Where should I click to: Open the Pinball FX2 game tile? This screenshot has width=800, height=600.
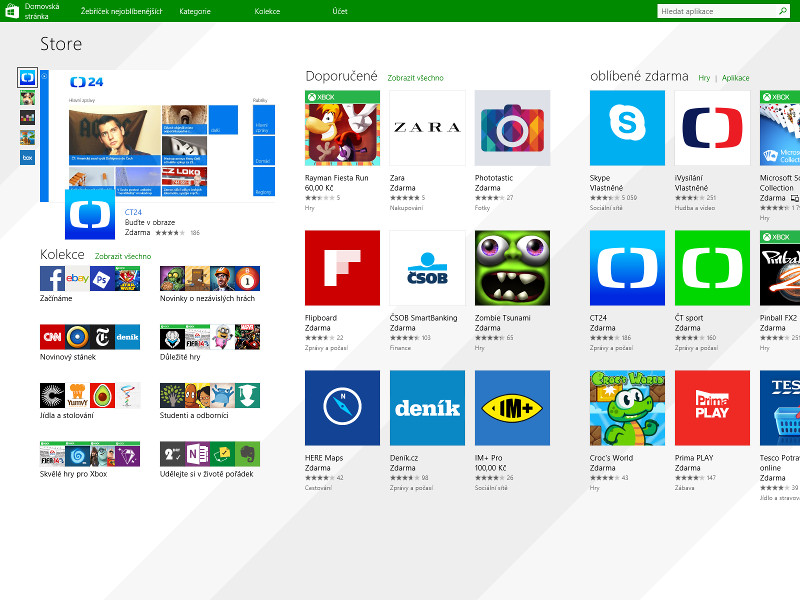tap(780, 268)
